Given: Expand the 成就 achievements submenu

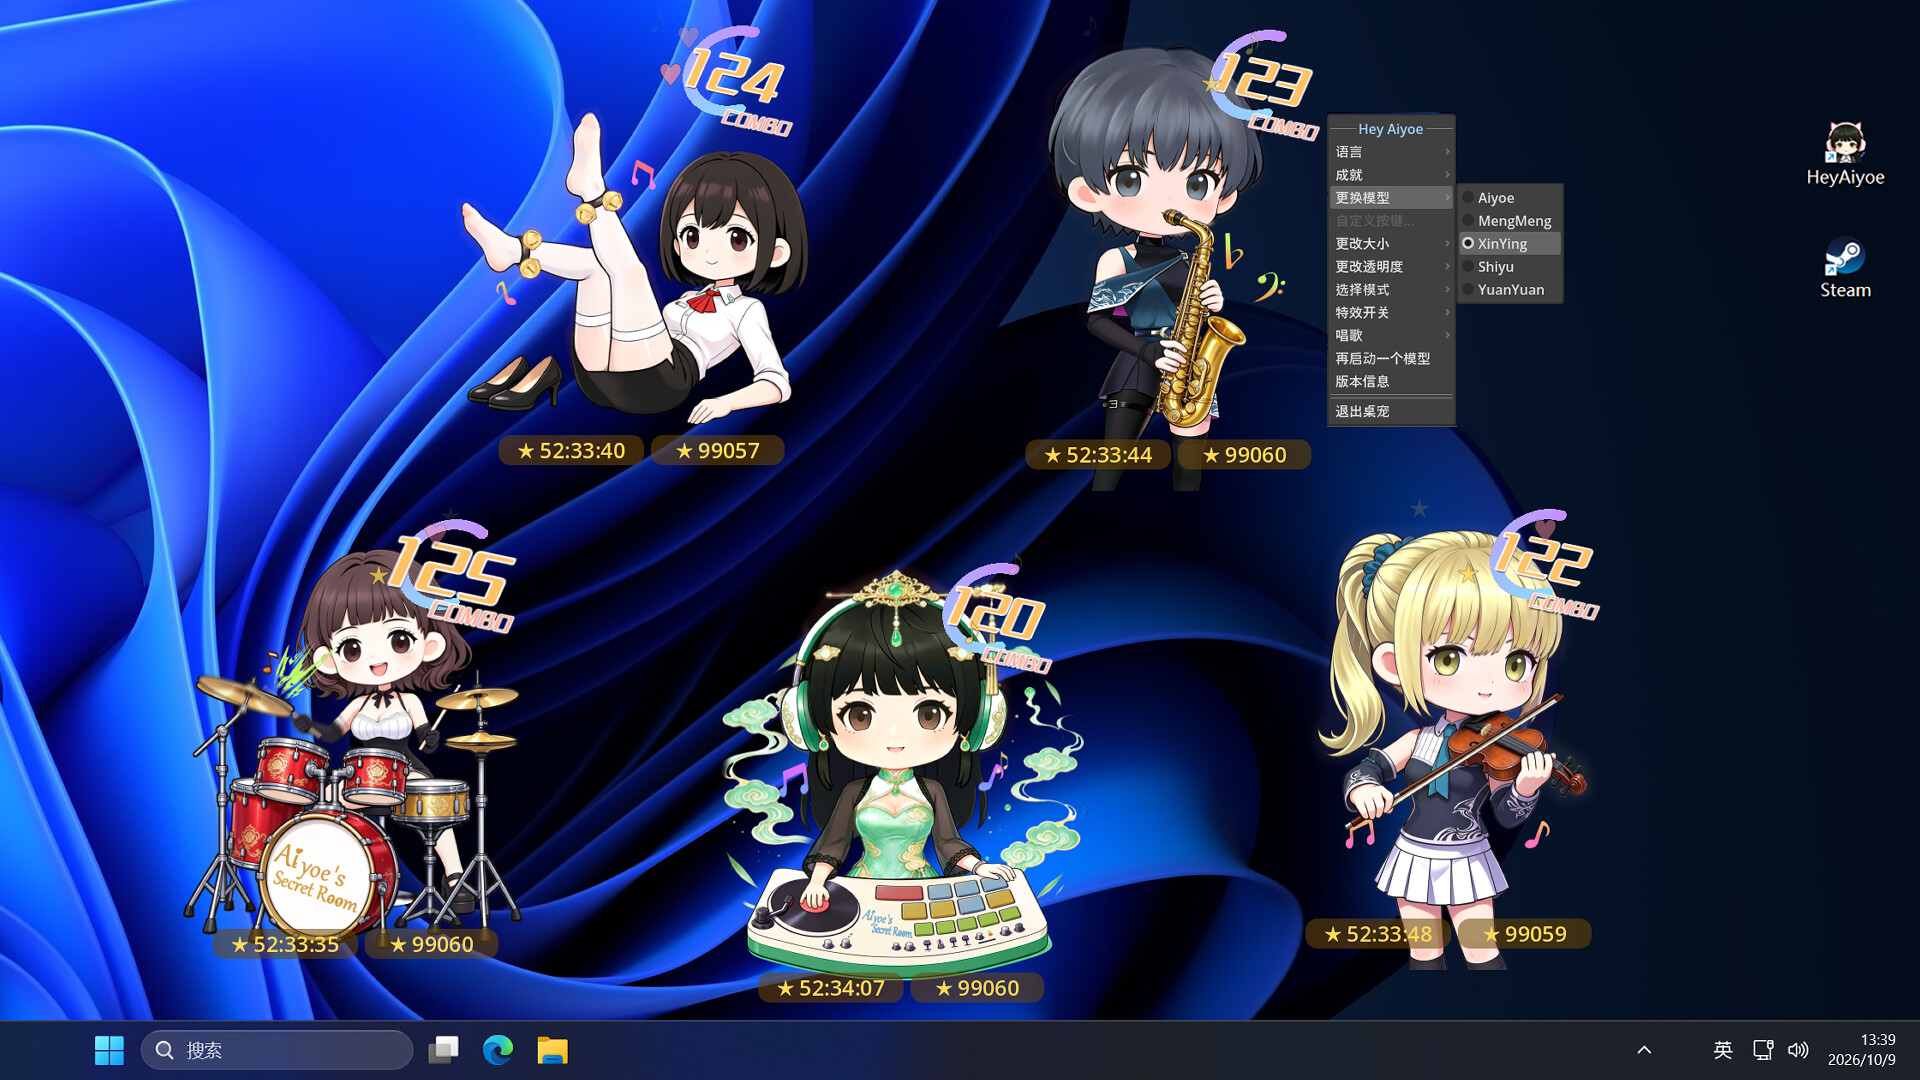Looking at the screenshot, I should pos(1391,175).
